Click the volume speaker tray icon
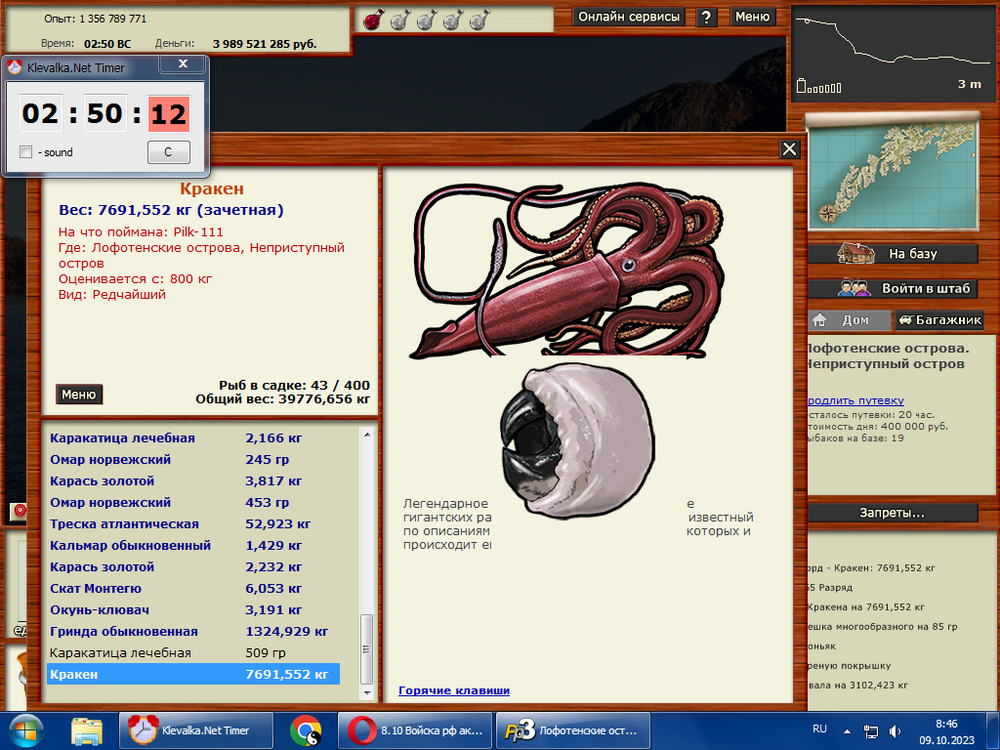Image resolution: width=1000 pixels, height=750 pixels. 894,731
